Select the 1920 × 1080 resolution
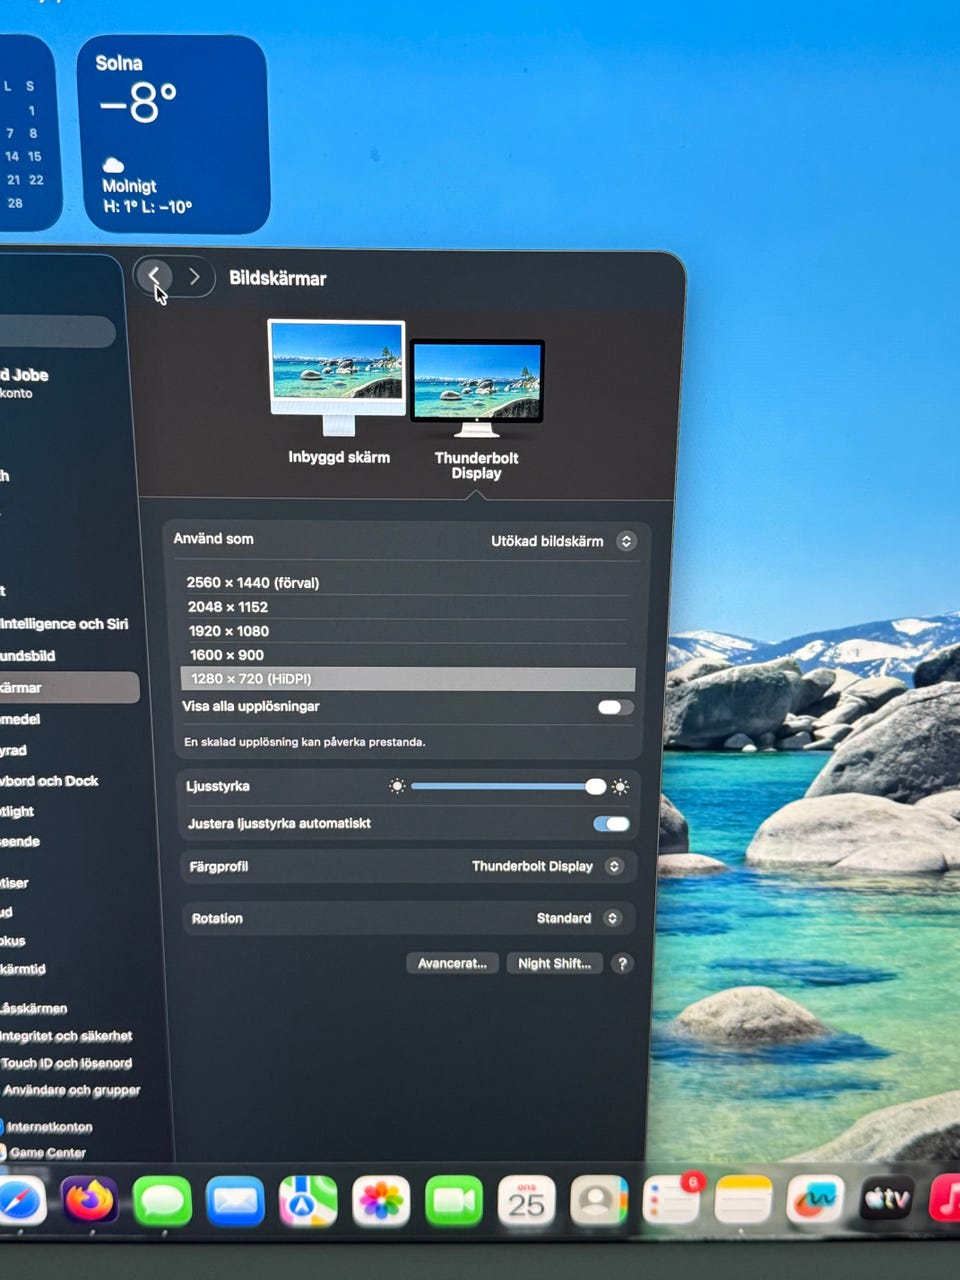Image resolution: width=960 pixels, height=1280 pixels. [x=229, y=631]
